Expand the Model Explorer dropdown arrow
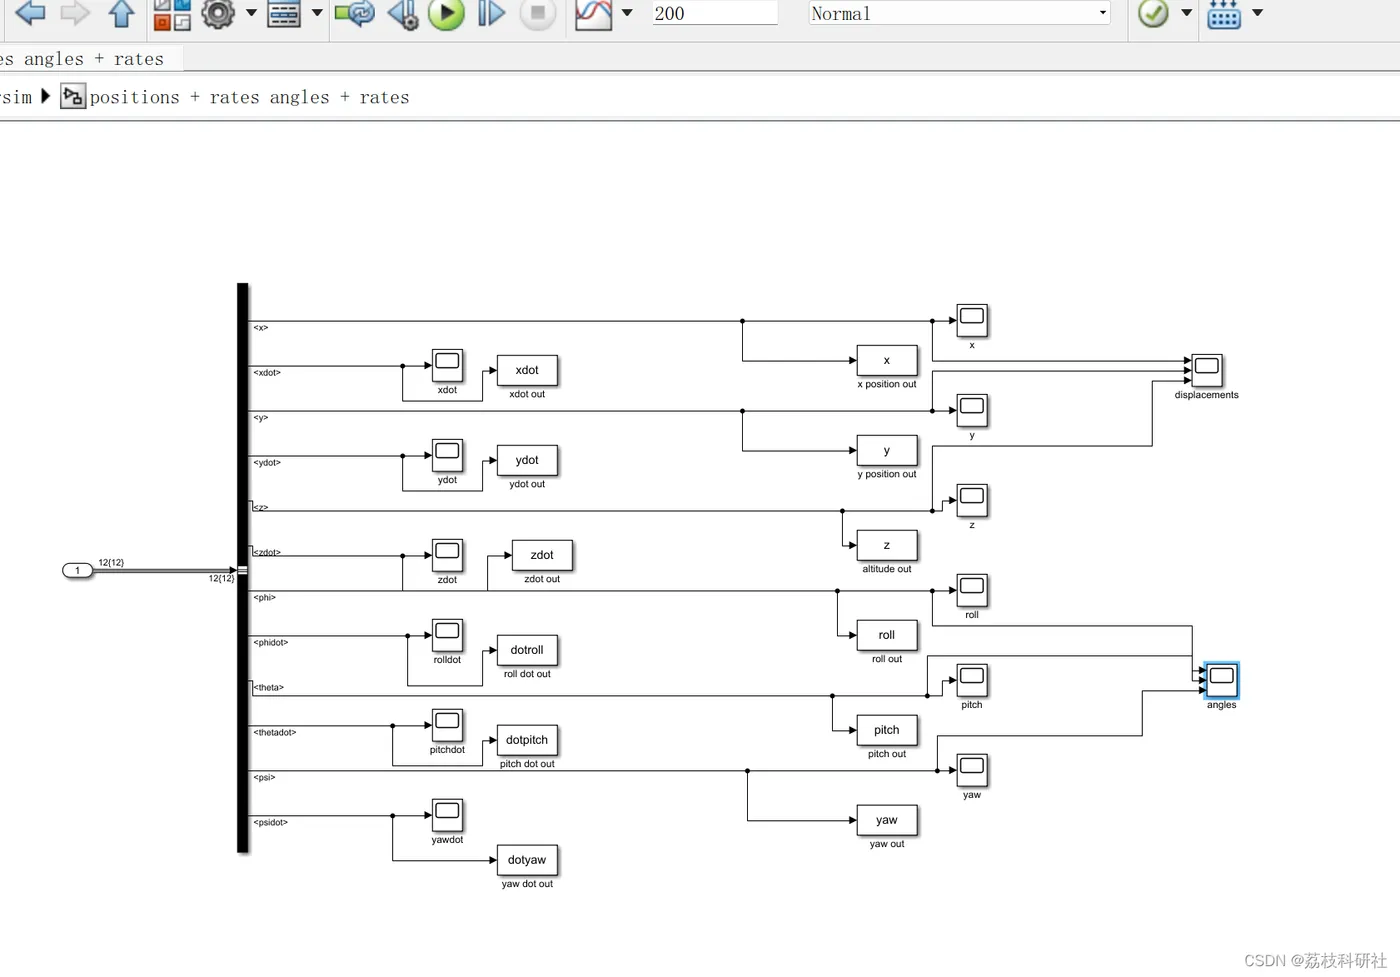 tap(317, 13)
